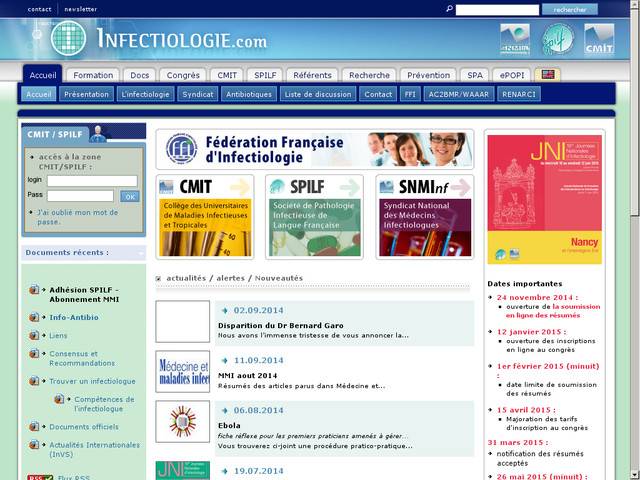Open the SNMInf syndicat card

coord(425,217)
